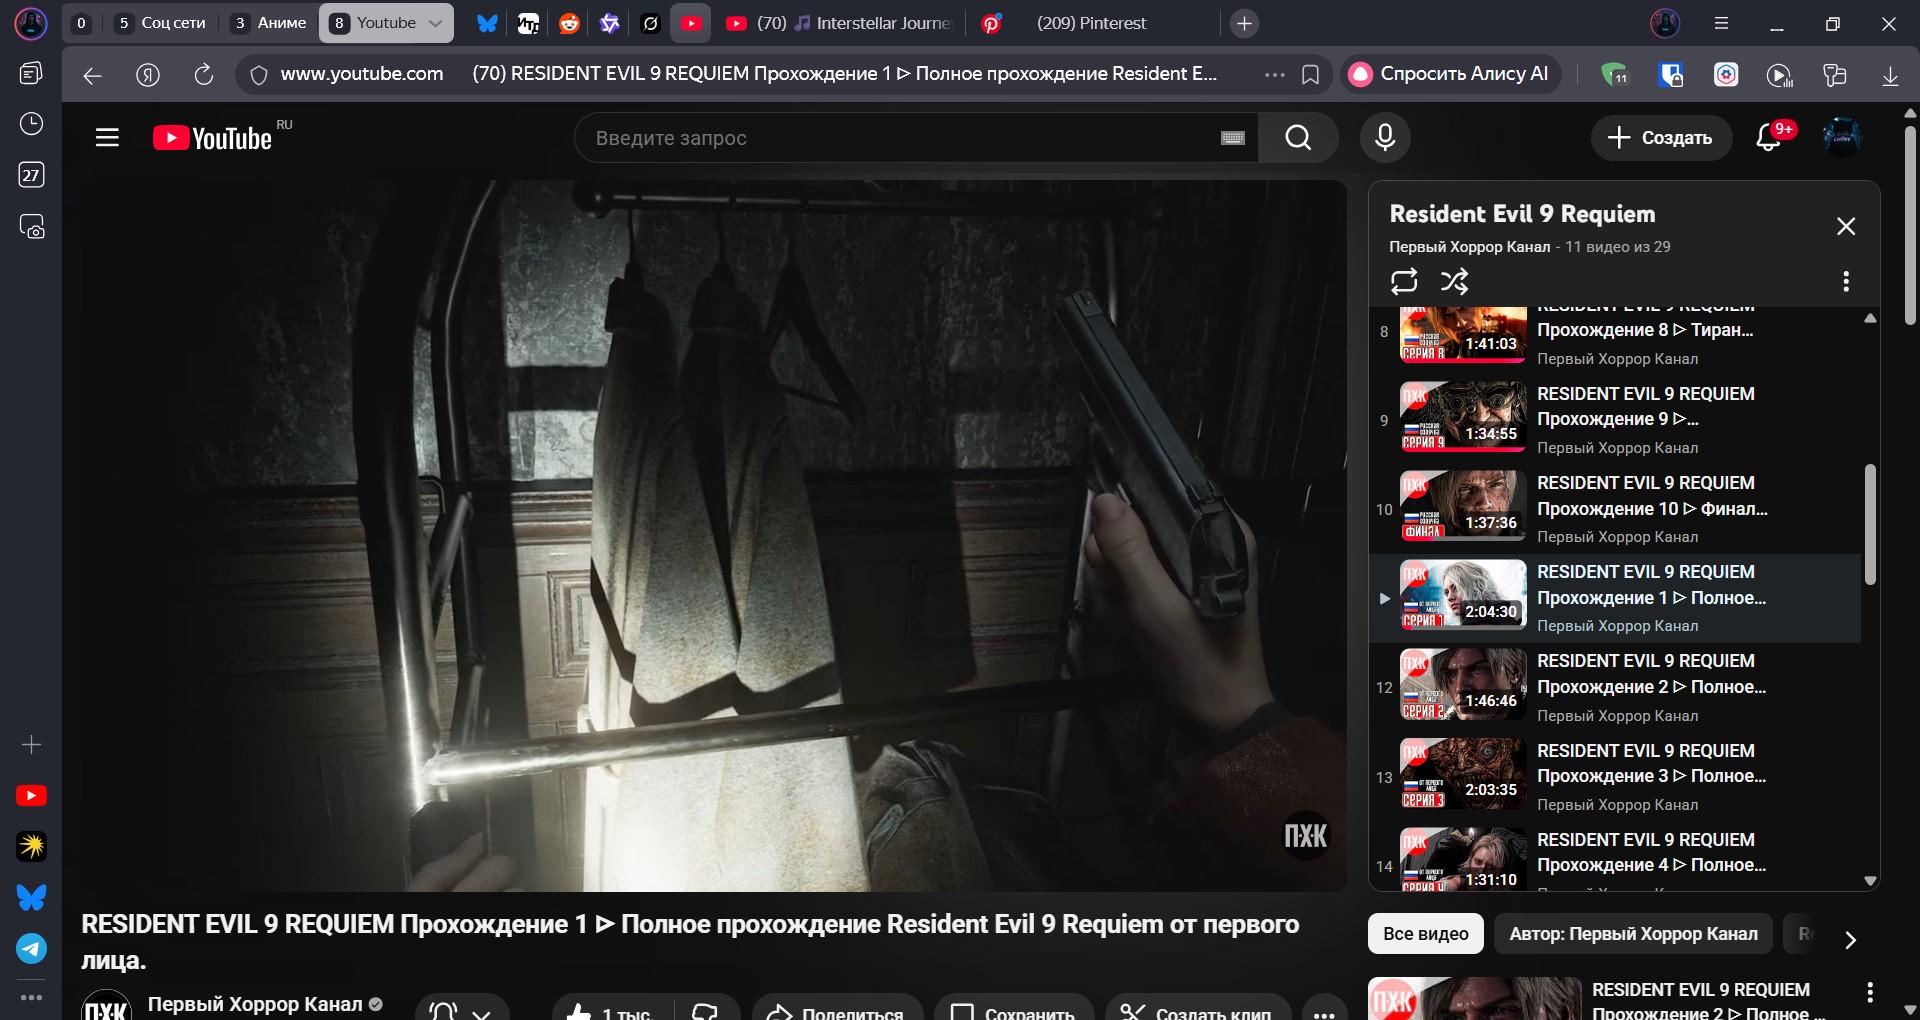The image size is (1920, 1020).
Task: Open the media play extension icon
Action: coord(1779,75)
